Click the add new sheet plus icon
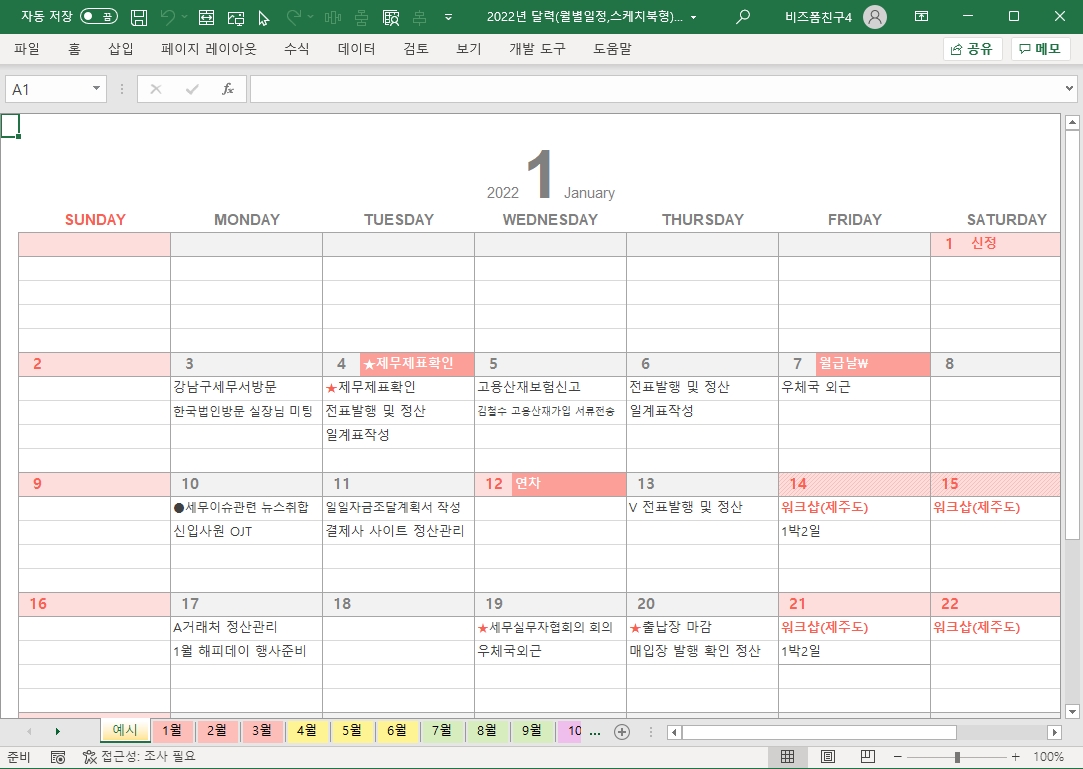This screenshot has height=769, width=1083. pos(622,732)
